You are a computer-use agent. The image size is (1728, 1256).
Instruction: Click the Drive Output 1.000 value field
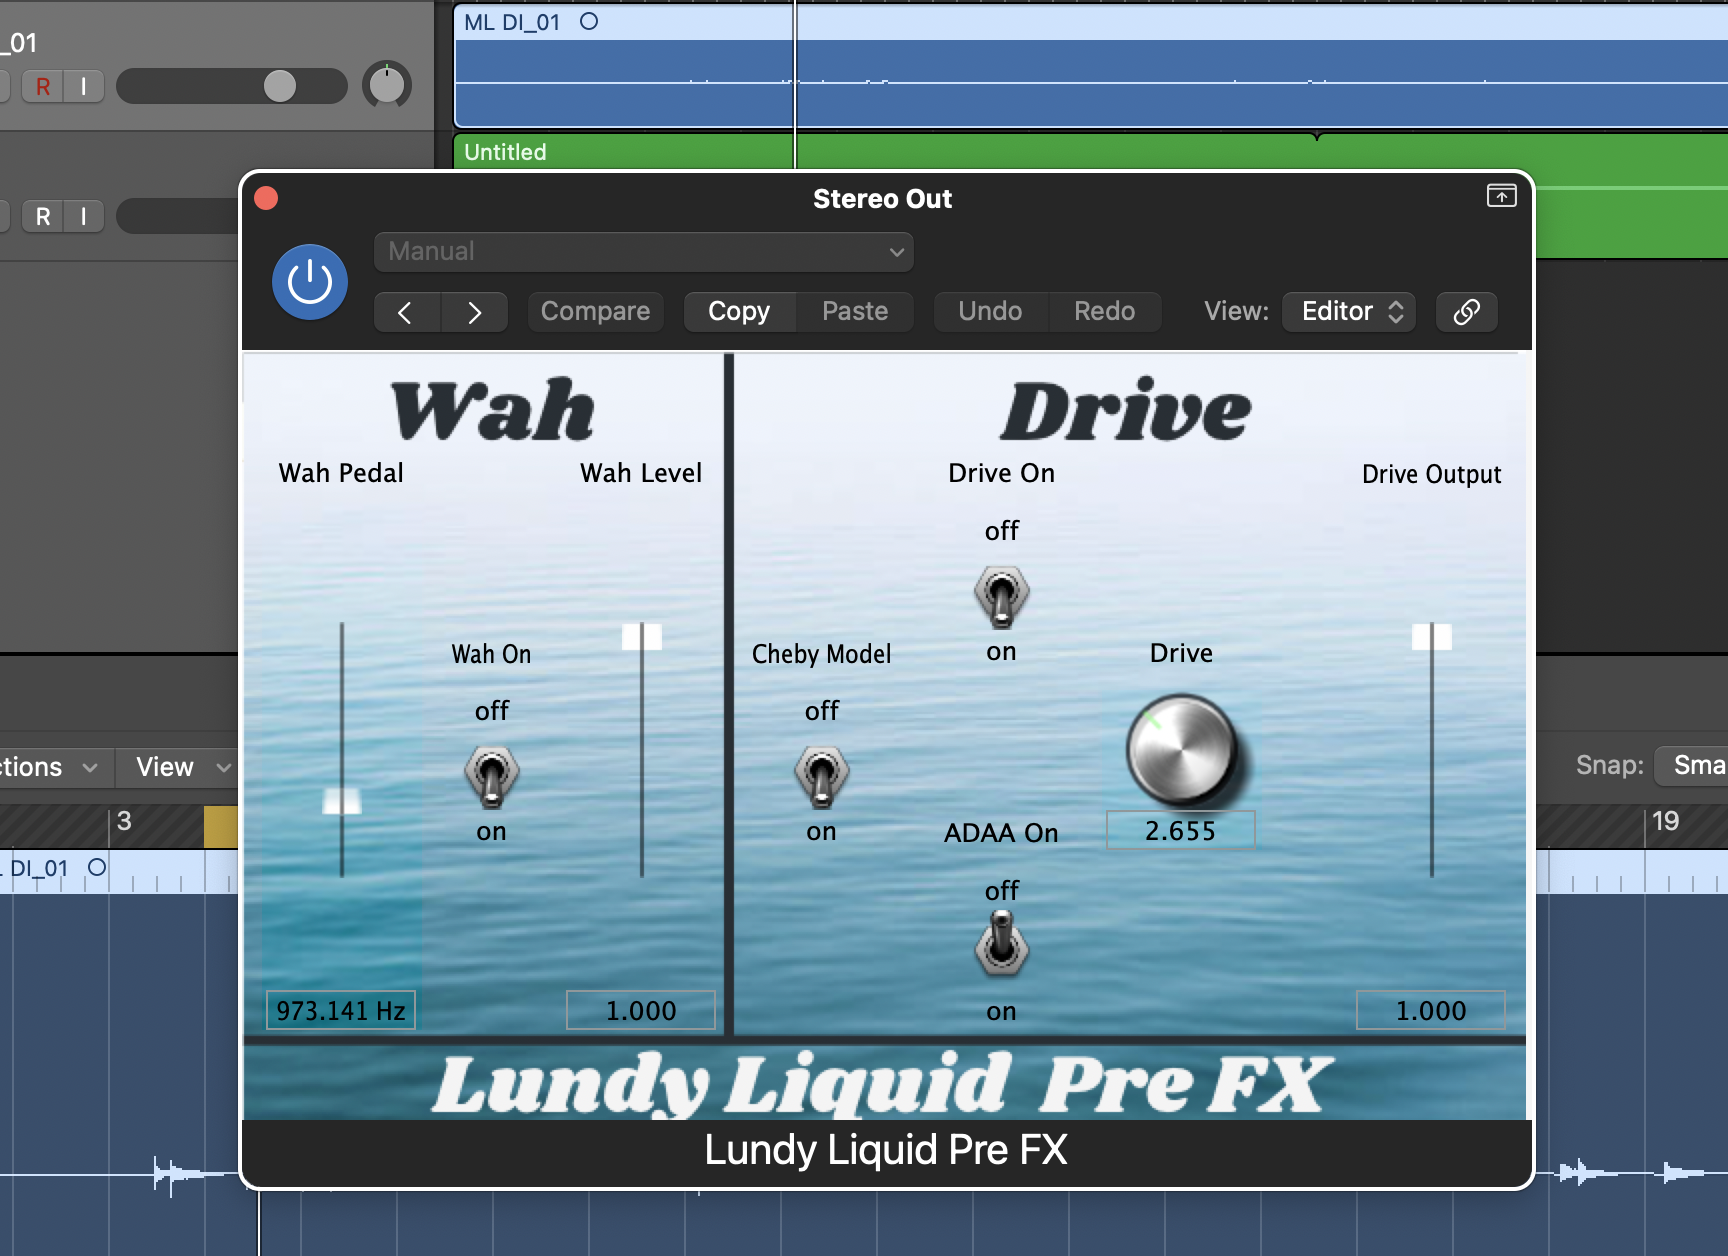pyautogui.click(x=1431, y=1011)
